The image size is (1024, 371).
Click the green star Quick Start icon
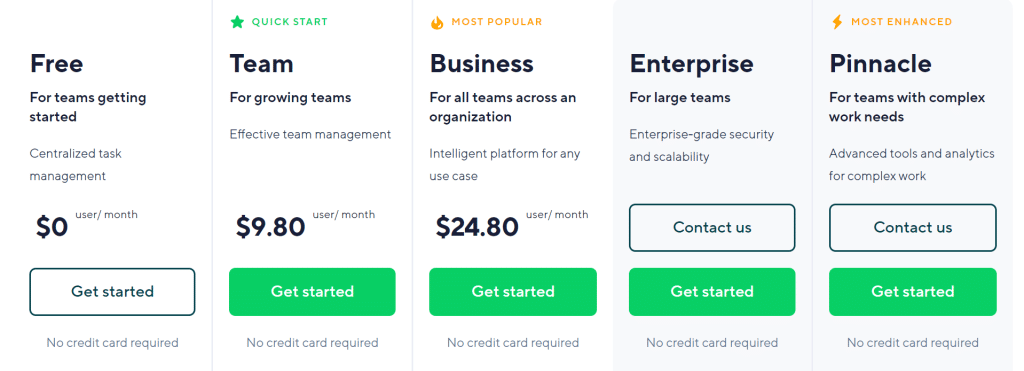[x=237, y=22]
